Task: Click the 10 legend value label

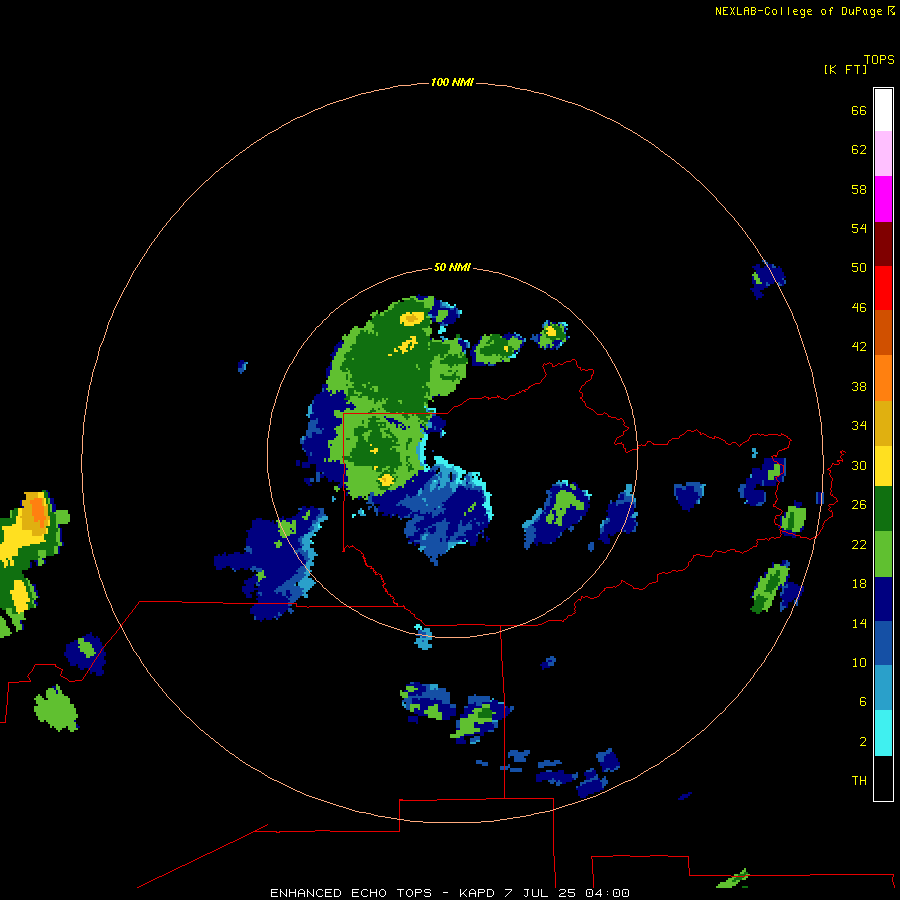Action: point(859,663)
